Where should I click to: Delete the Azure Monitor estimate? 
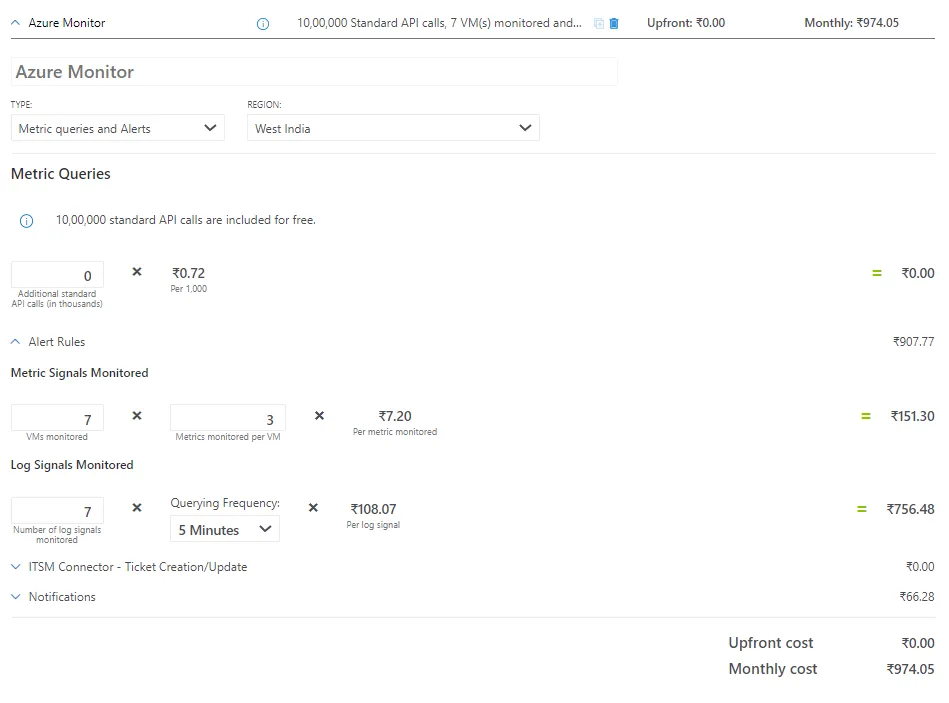click(x=613, y=22)
